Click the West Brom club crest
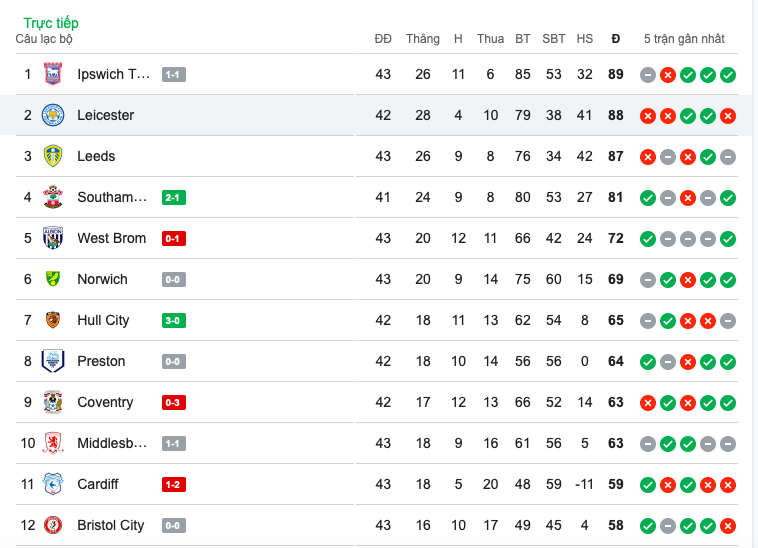The height and width of the screenshot is (548, 758). 53,238
